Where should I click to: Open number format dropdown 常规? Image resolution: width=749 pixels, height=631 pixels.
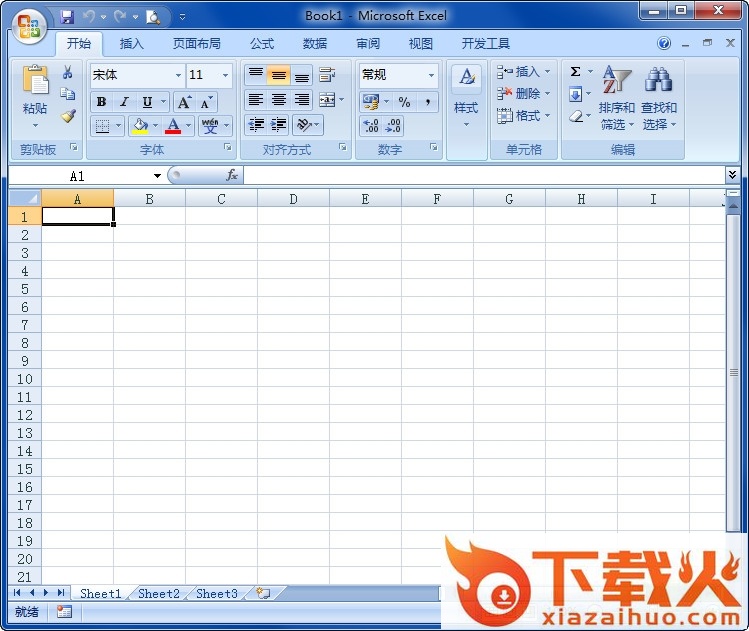(431, 75)
